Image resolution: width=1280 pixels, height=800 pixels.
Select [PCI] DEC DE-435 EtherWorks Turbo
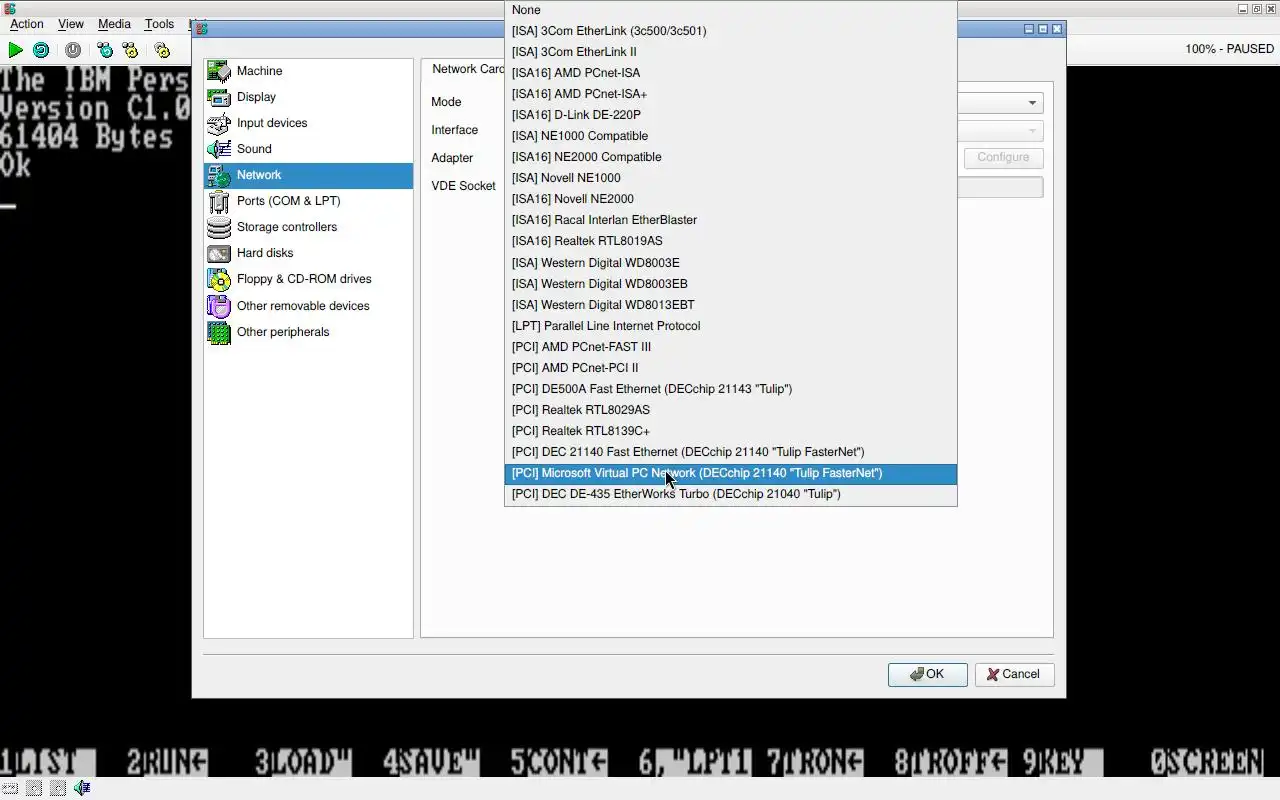point(730,494)
